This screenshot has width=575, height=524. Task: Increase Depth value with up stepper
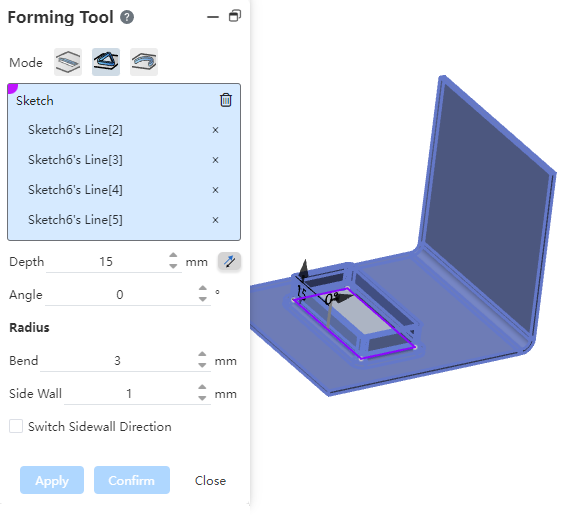(x=173, y=256)
